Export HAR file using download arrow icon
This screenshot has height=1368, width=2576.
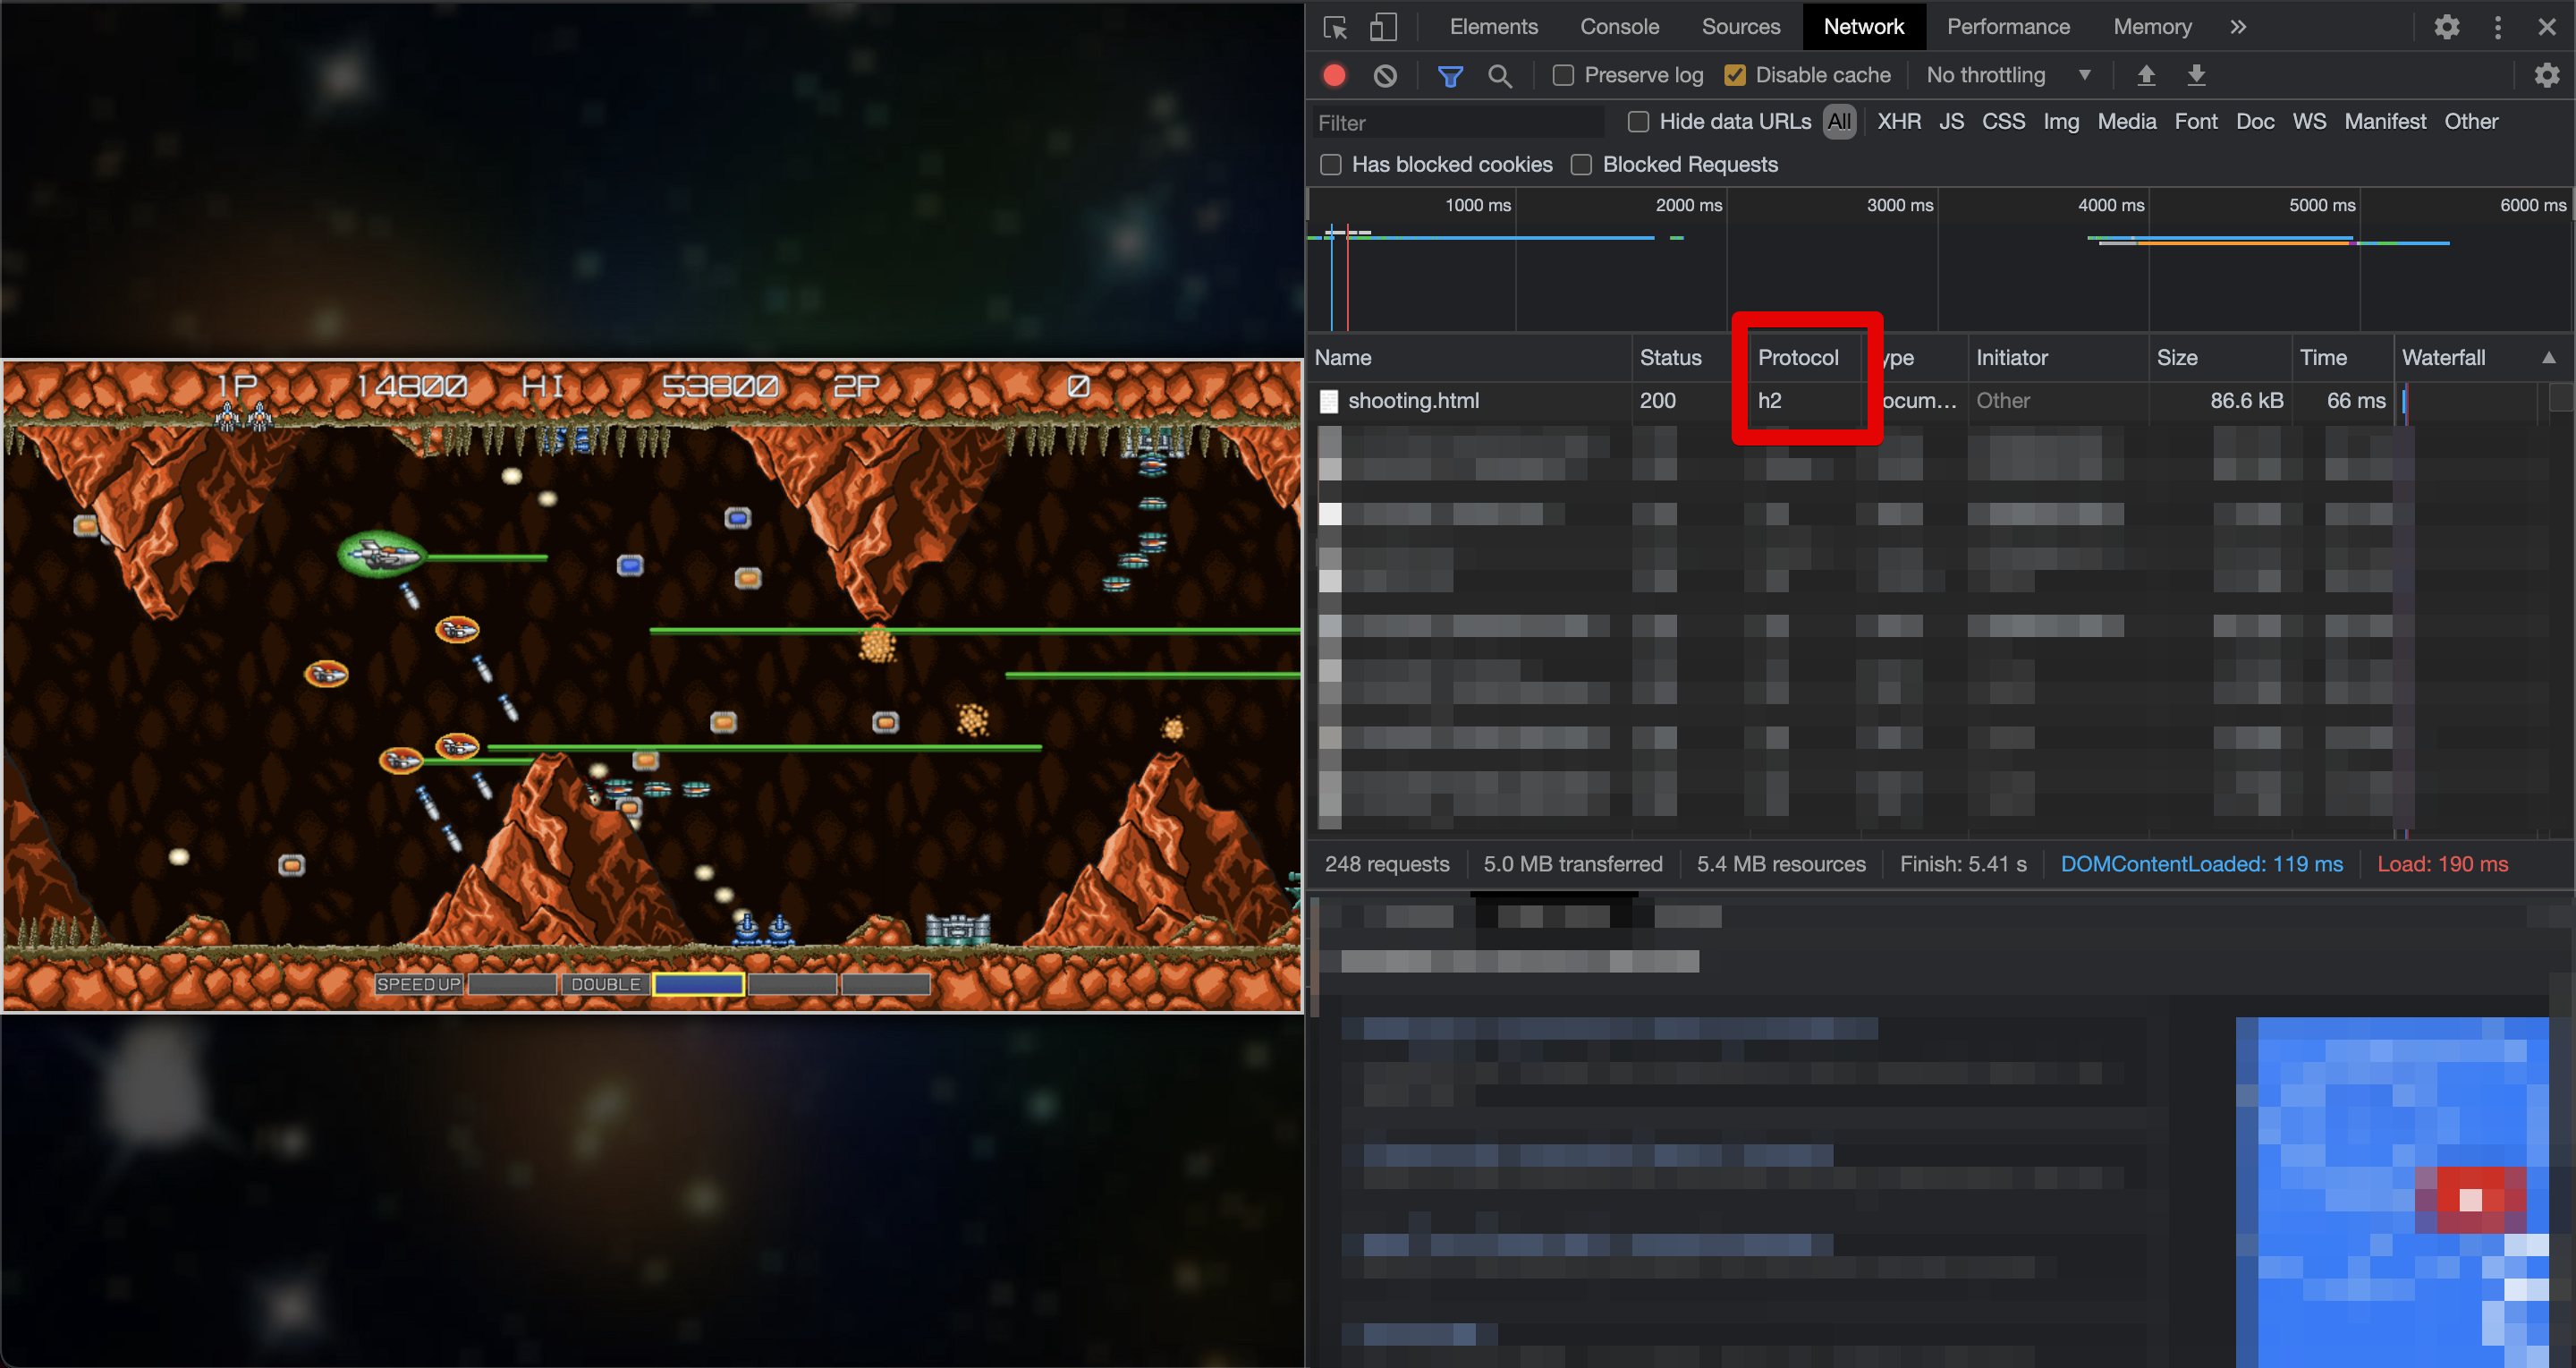coord(2197,75)
